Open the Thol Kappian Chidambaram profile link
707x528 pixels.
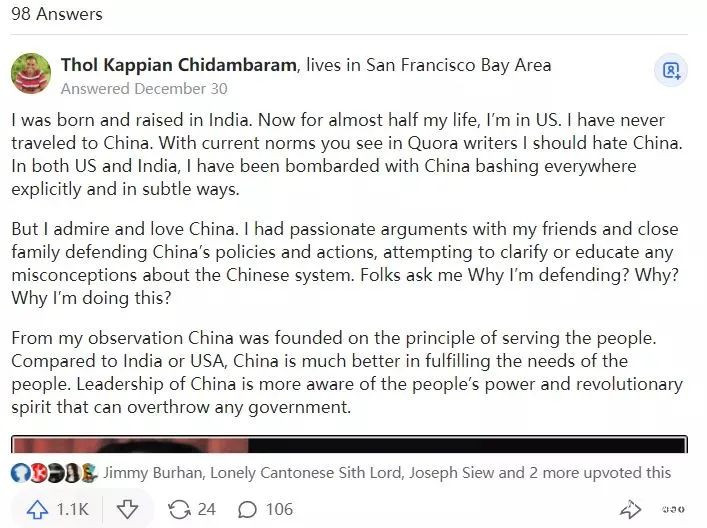[180, 65]
